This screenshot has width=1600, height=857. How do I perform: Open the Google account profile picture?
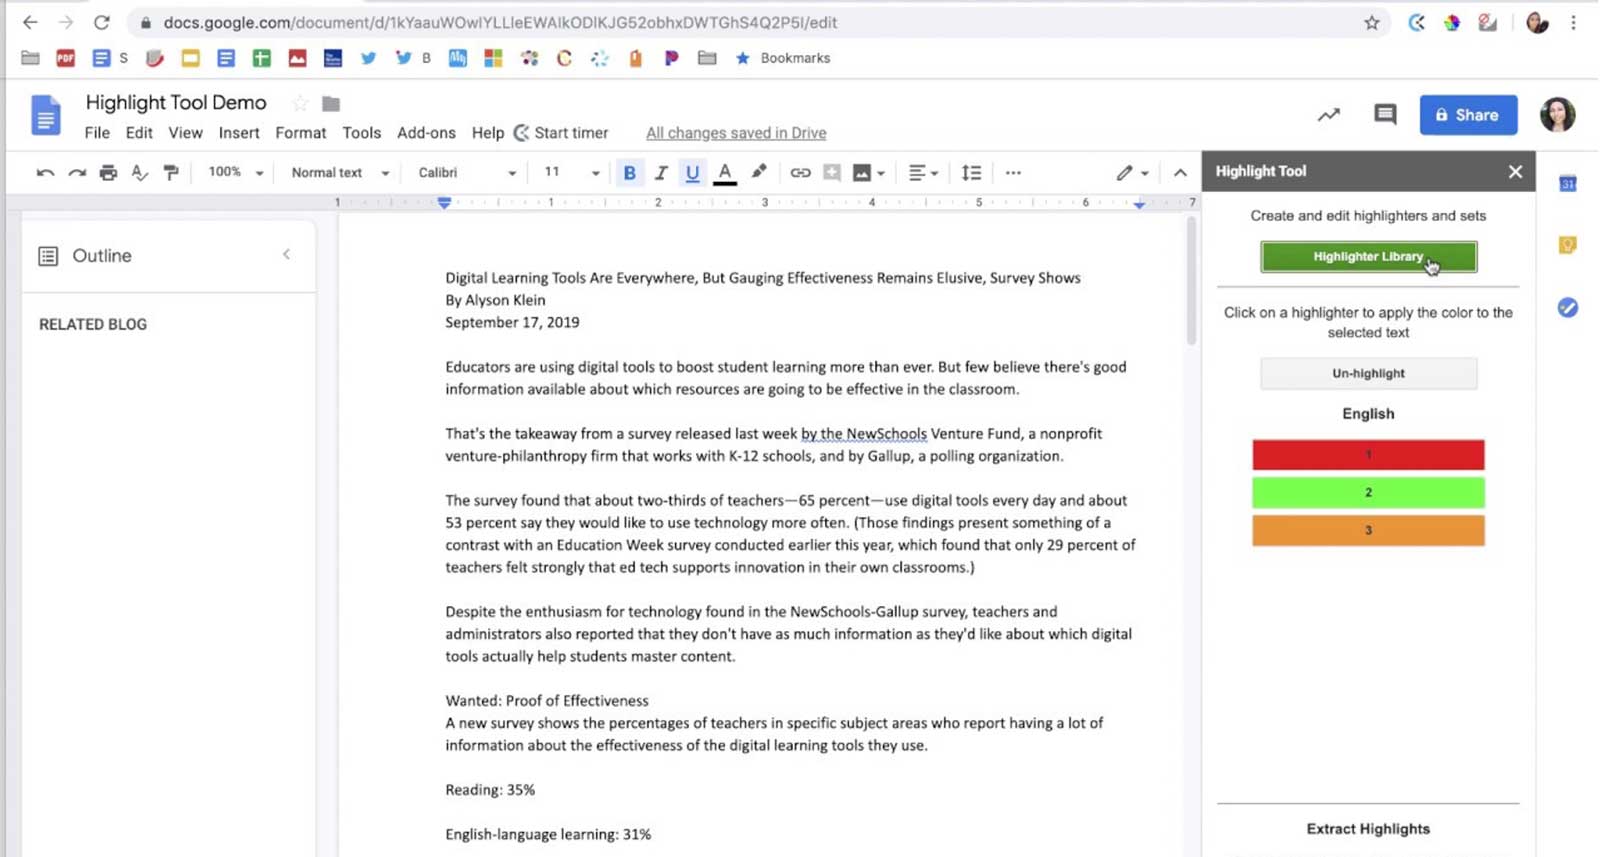1558,115
